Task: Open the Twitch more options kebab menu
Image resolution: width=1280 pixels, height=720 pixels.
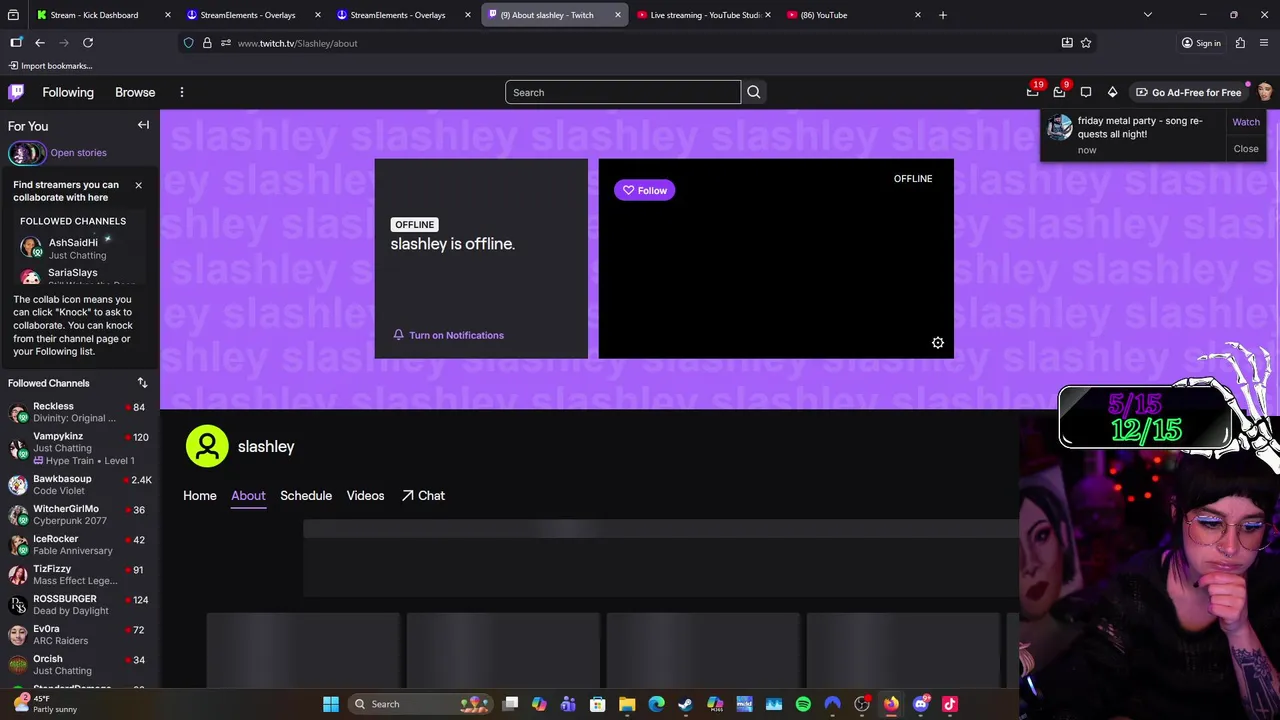Action: point(181,92)
